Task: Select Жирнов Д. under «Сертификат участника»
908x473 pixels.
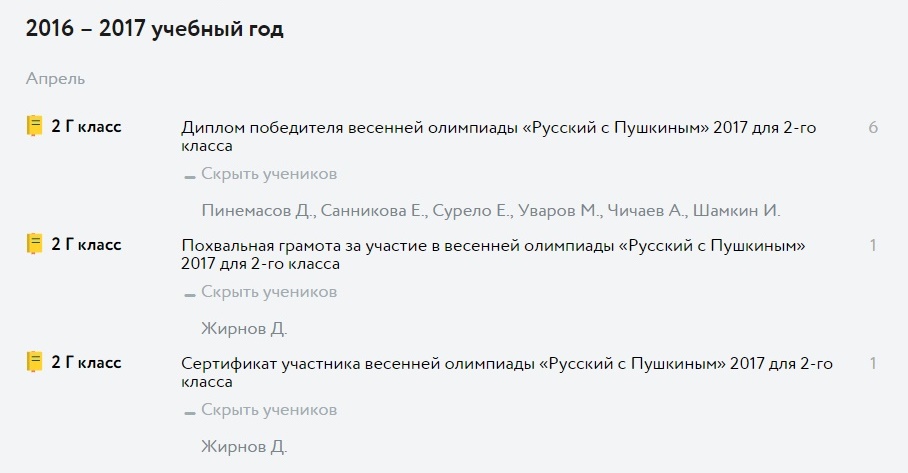Action: click(x=244, y=447)
